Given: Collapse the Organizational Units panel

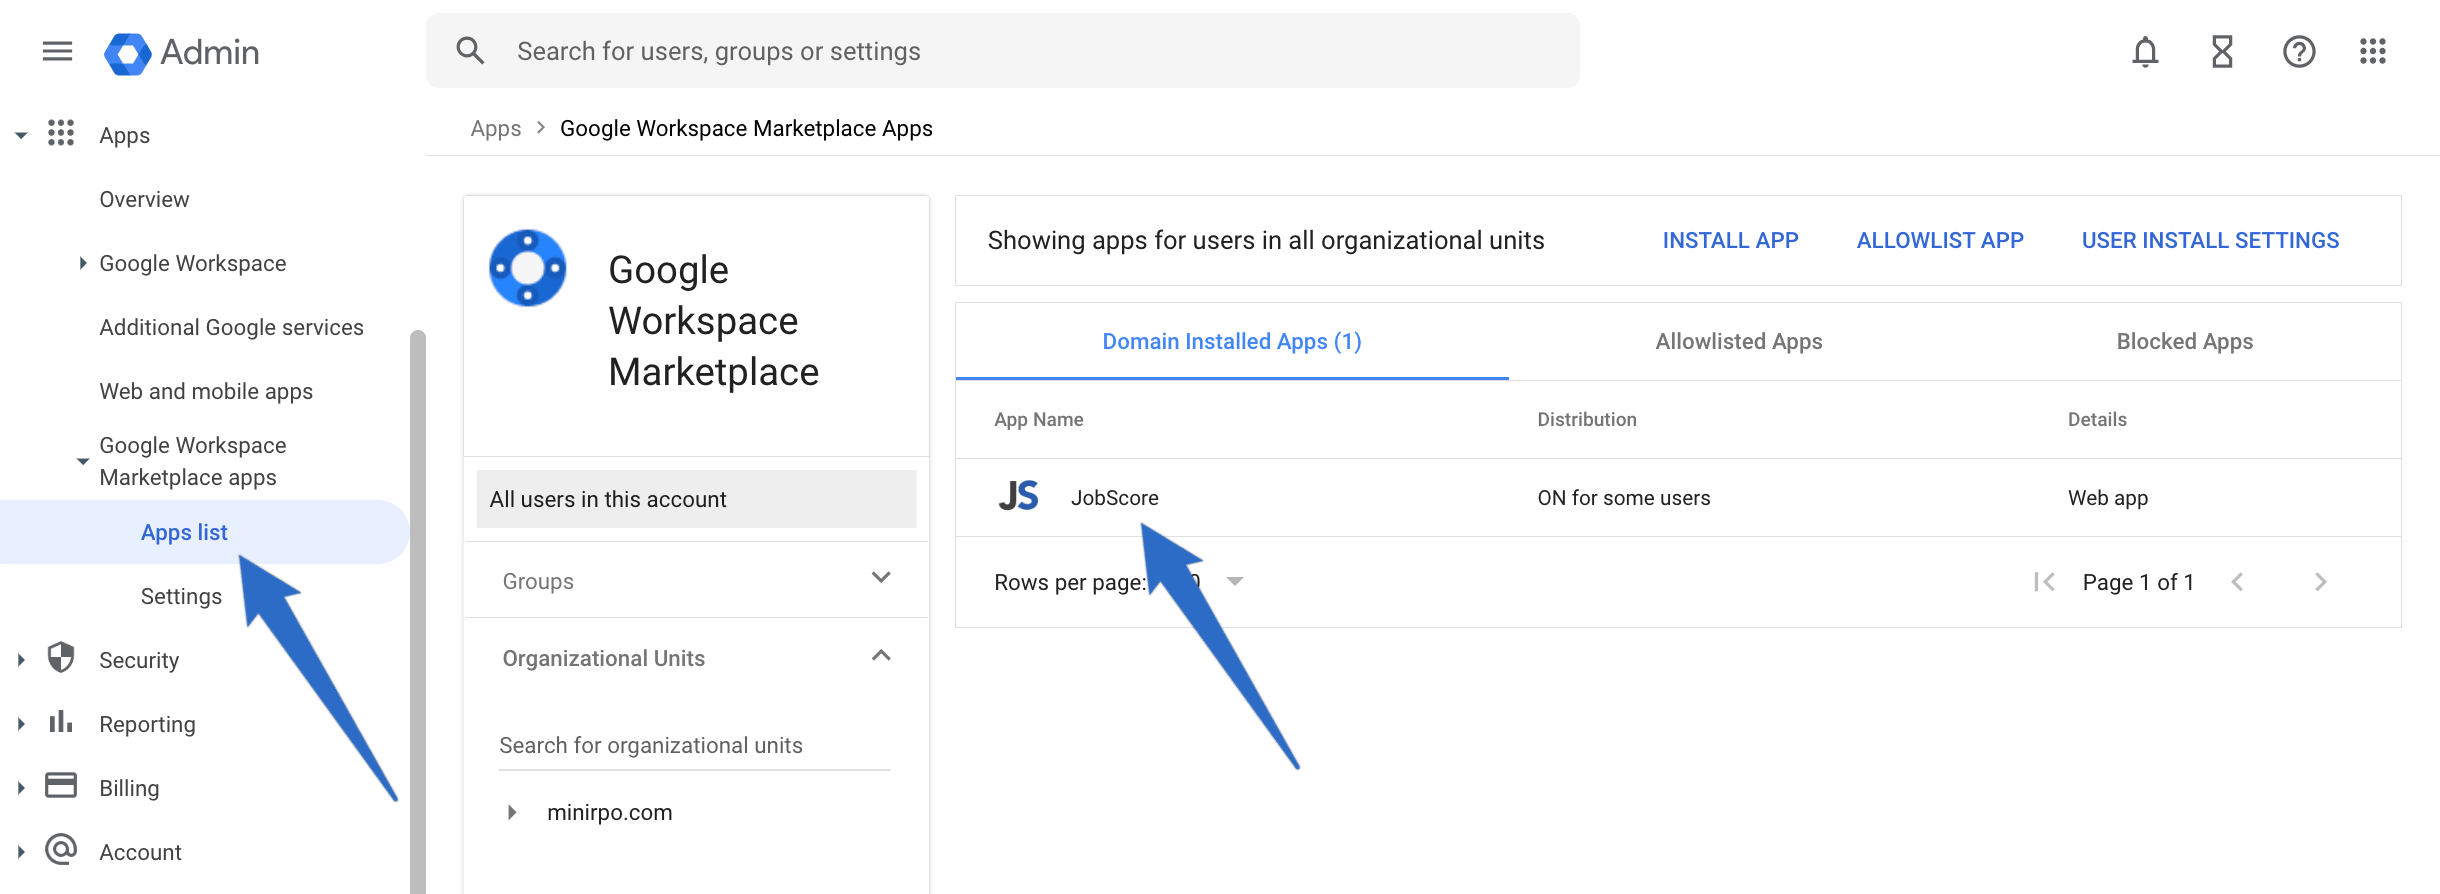Looking at the screenshot, I should [x=881, y=656].
